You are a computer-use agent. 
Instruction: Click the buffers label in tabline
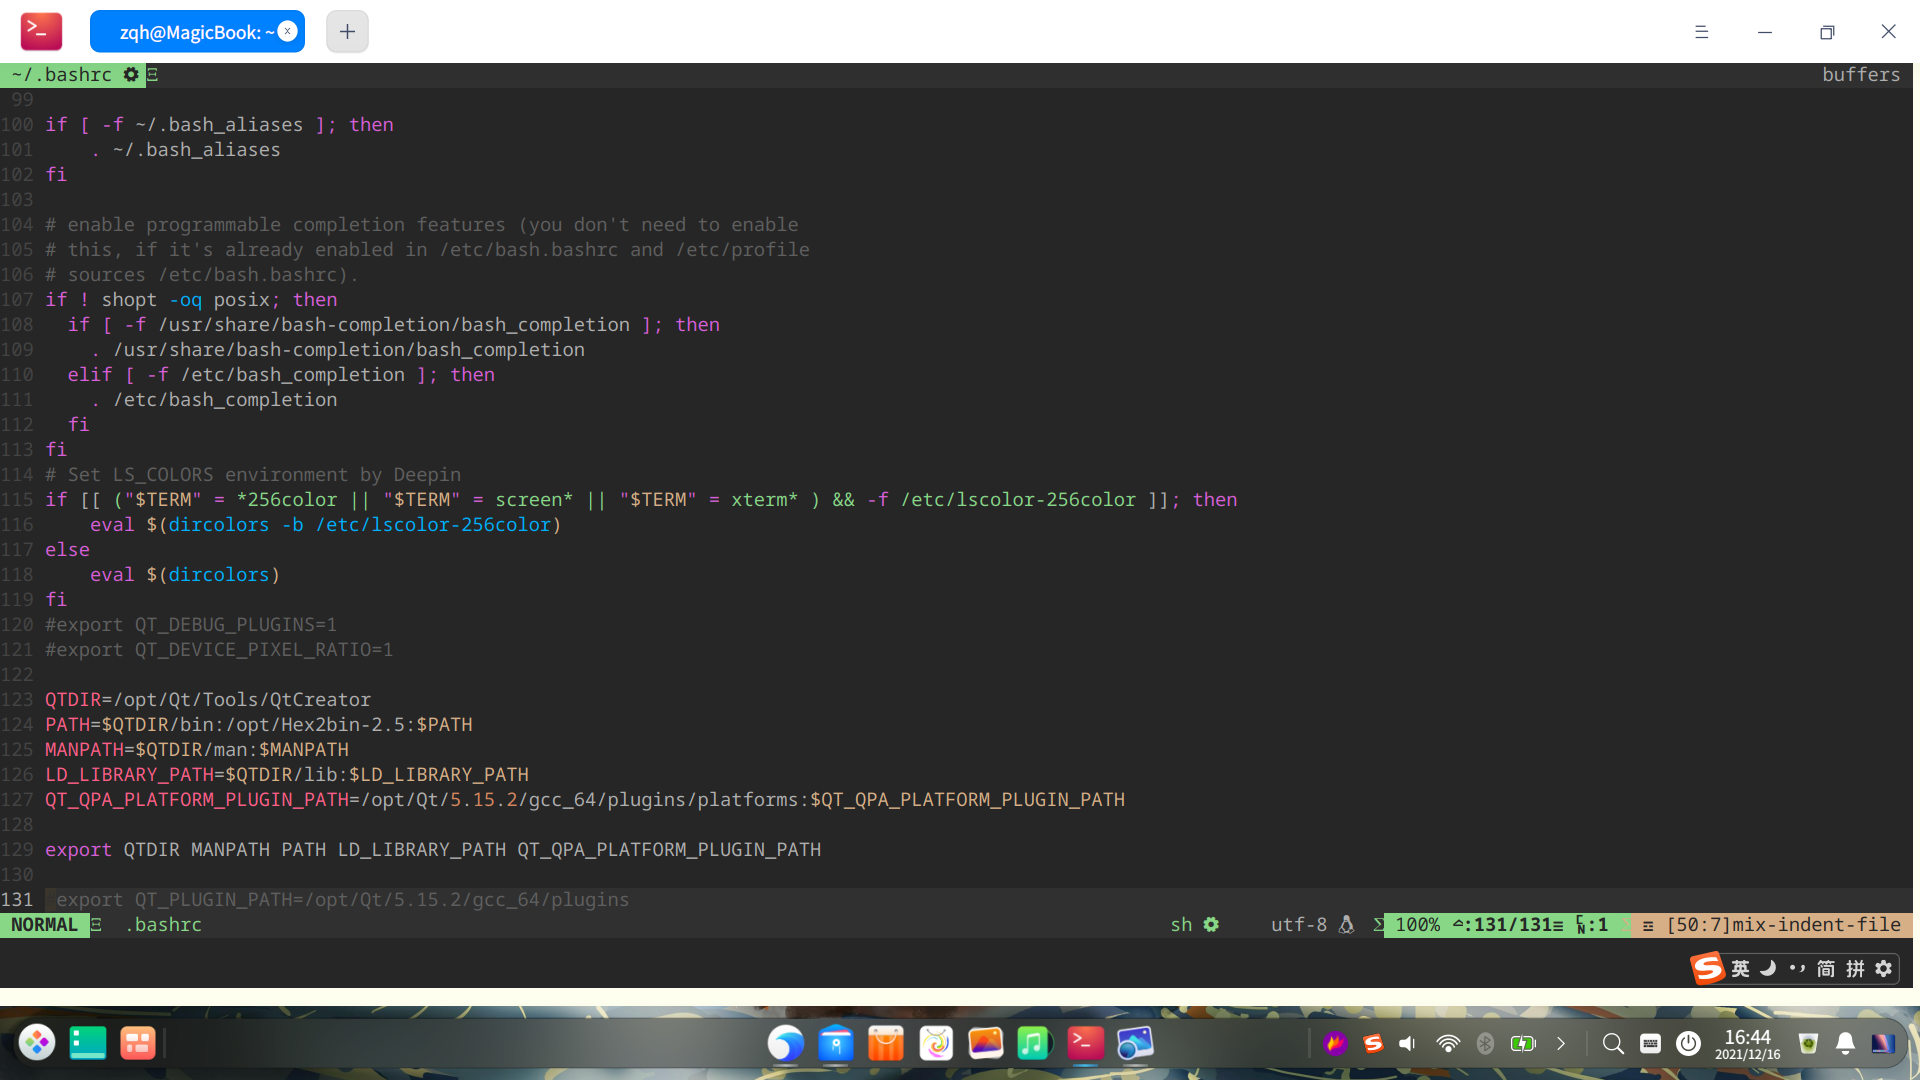(1860, 75)
